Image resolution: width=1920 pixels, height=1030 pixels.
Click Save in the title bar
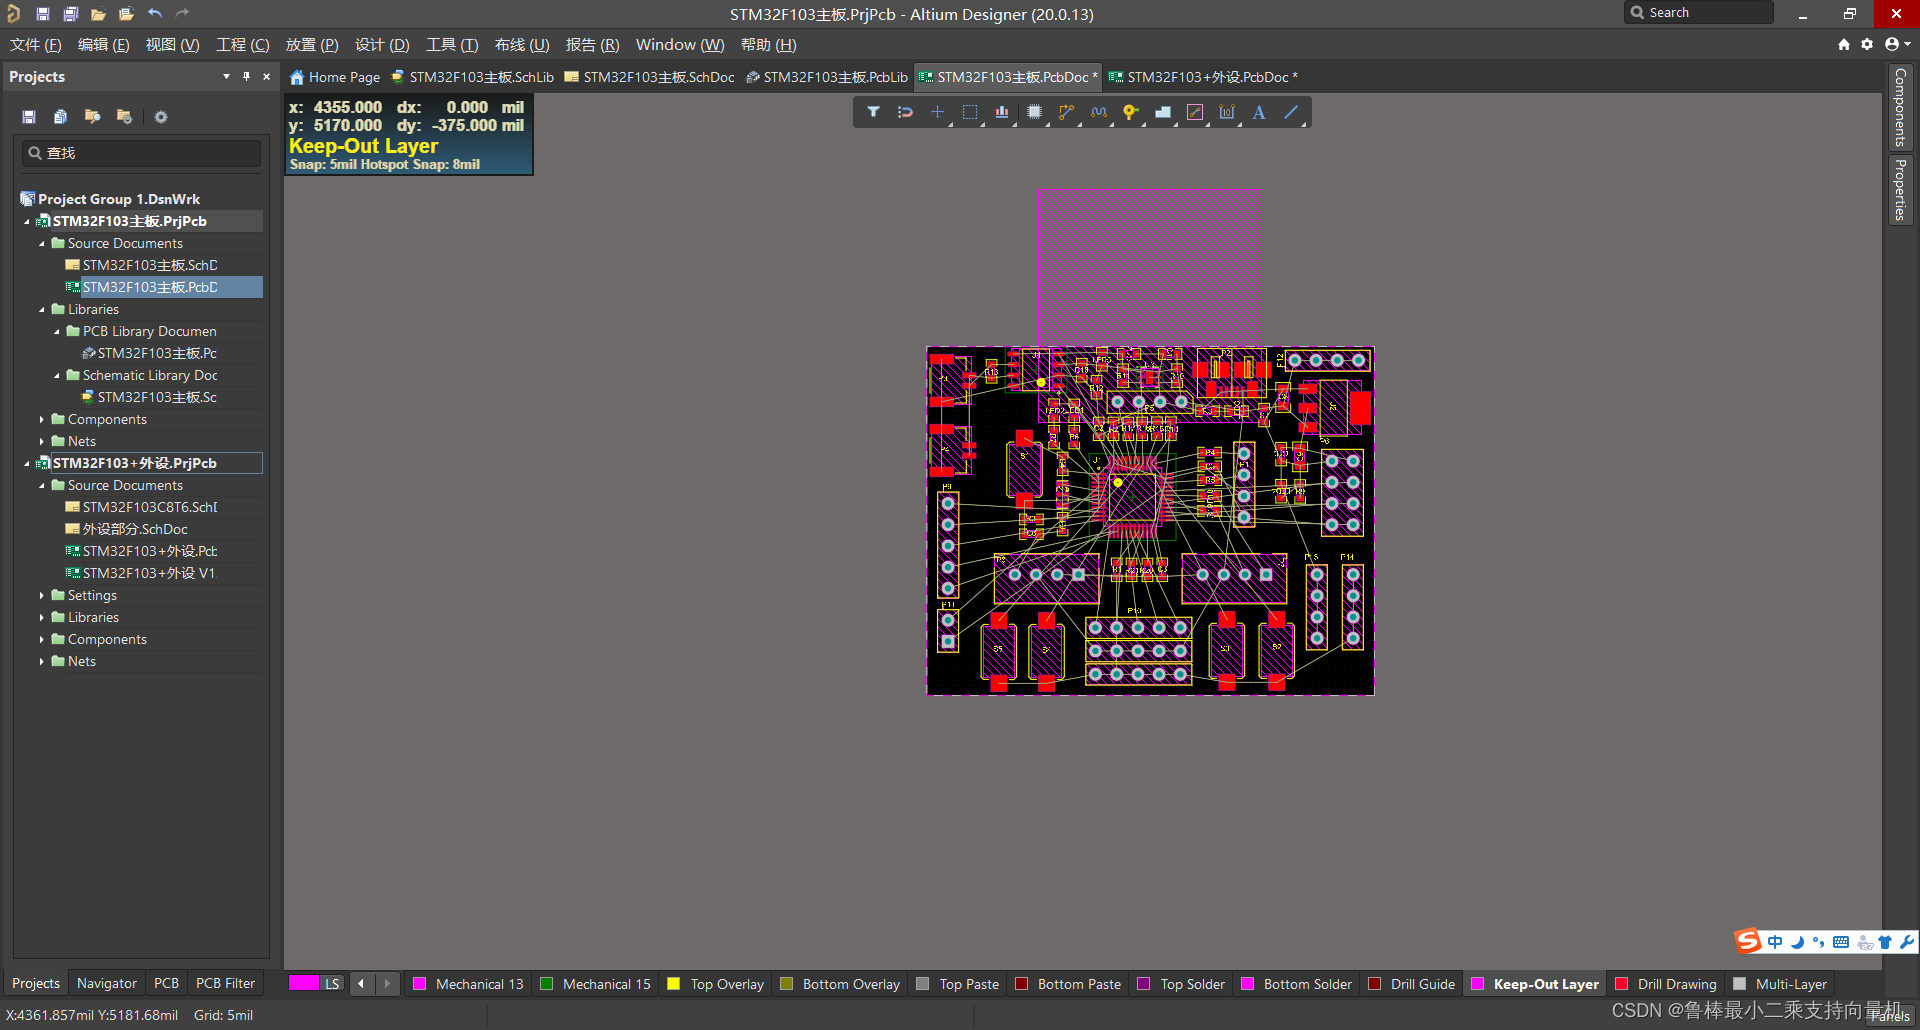coord(42,14)
